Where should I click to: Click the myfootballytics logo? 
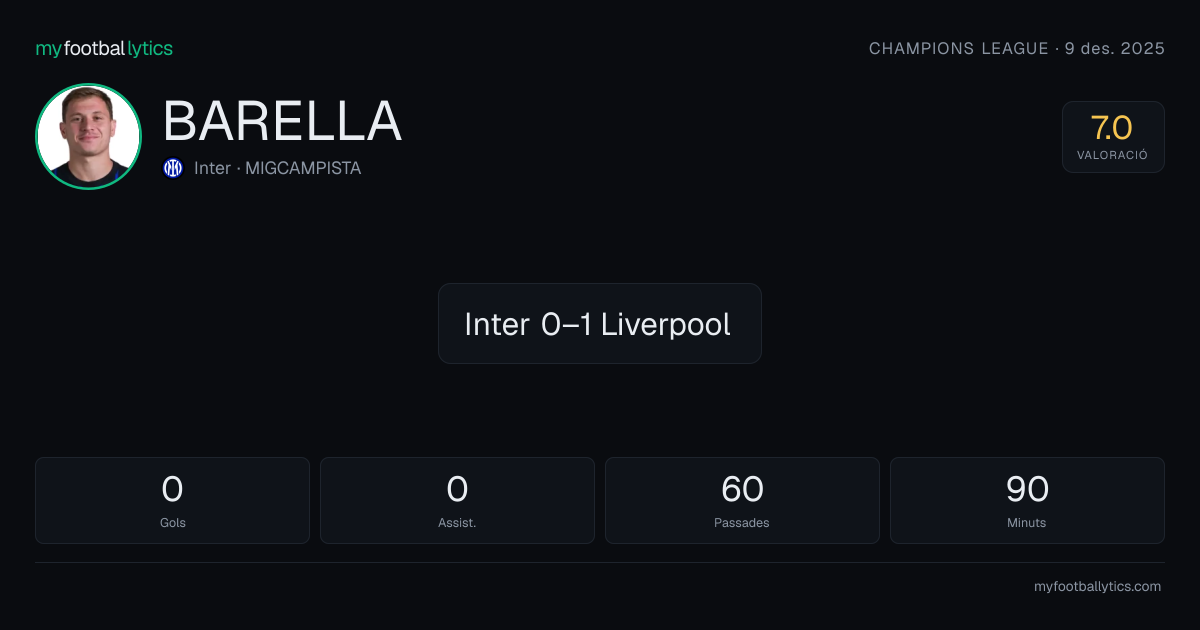(x=104, y=48)
